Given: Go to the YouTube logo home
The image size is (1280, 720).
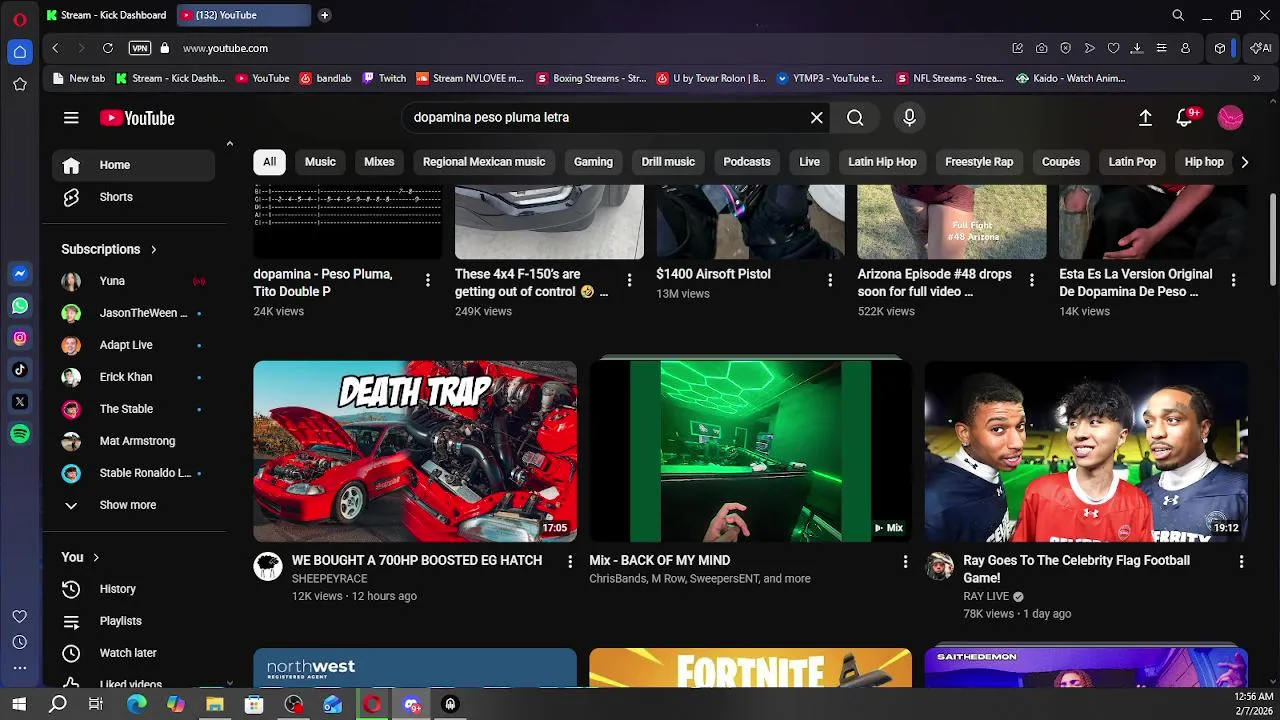Looking at the screenshot, I should [x=137, y=118].
